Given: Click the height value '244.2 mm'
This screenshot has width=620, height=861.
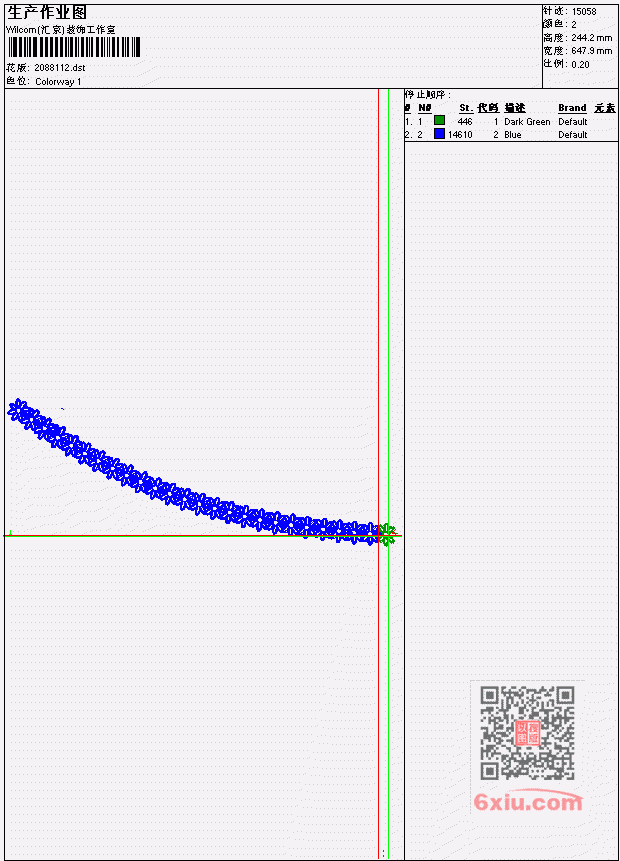Looking at the screenshot, I should [591, 38].
